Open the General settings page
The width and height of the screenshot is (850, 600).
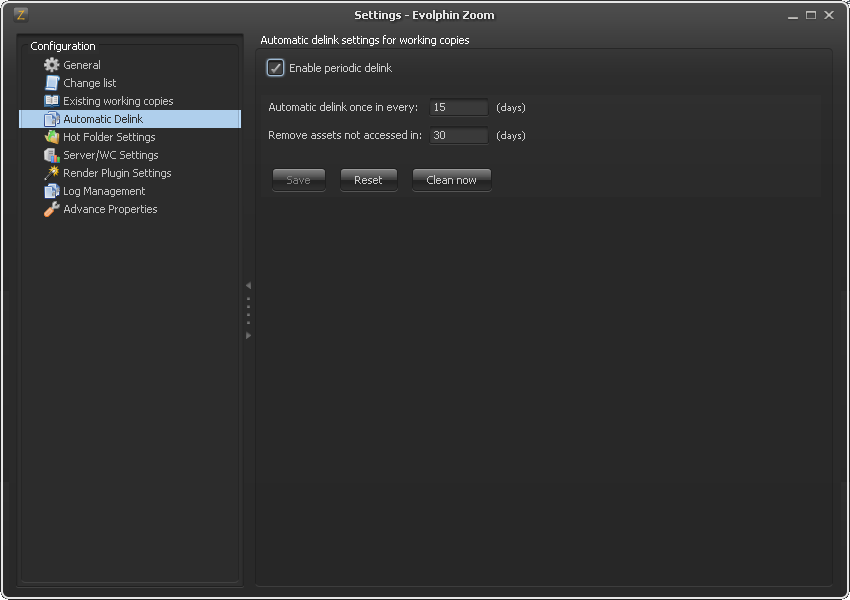(82, 65)
